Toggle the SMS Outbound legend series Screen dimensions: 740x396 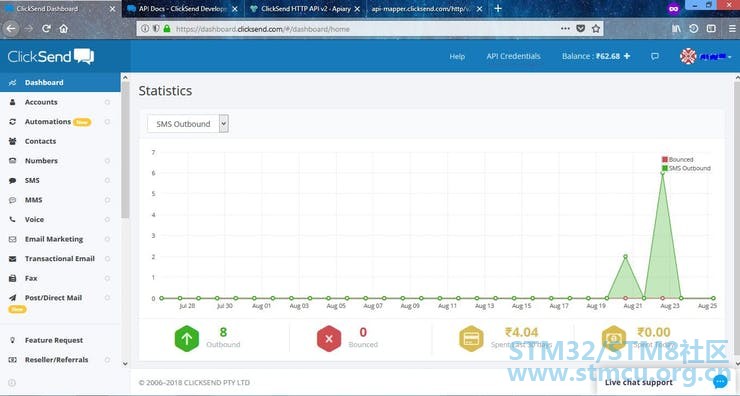[x=686, y=168]
